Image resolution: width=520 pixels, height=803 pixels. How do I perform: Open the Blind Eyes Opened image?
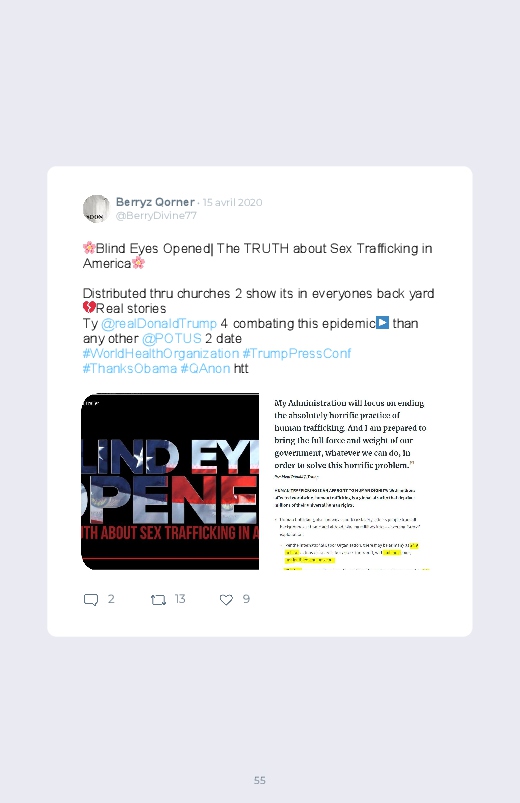tap(170, 481)
